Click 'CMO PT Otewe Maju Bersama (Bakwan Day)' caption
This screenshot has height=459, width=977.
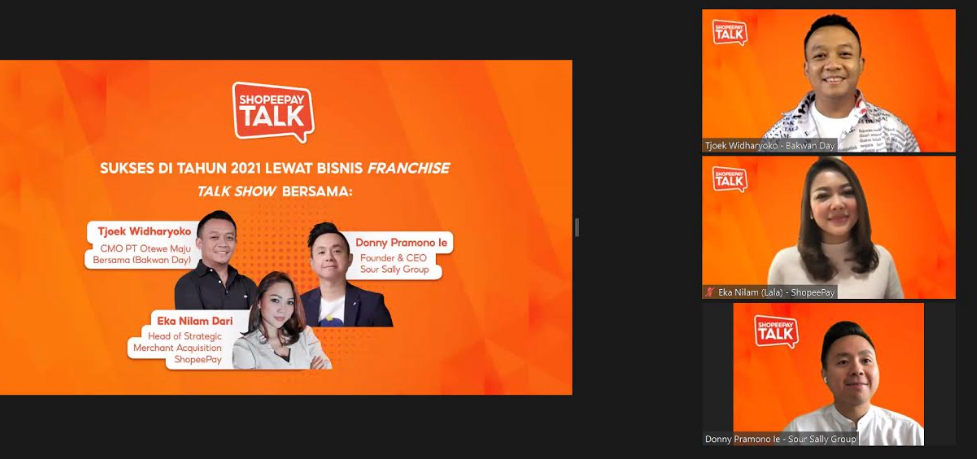tap(144, 255)
